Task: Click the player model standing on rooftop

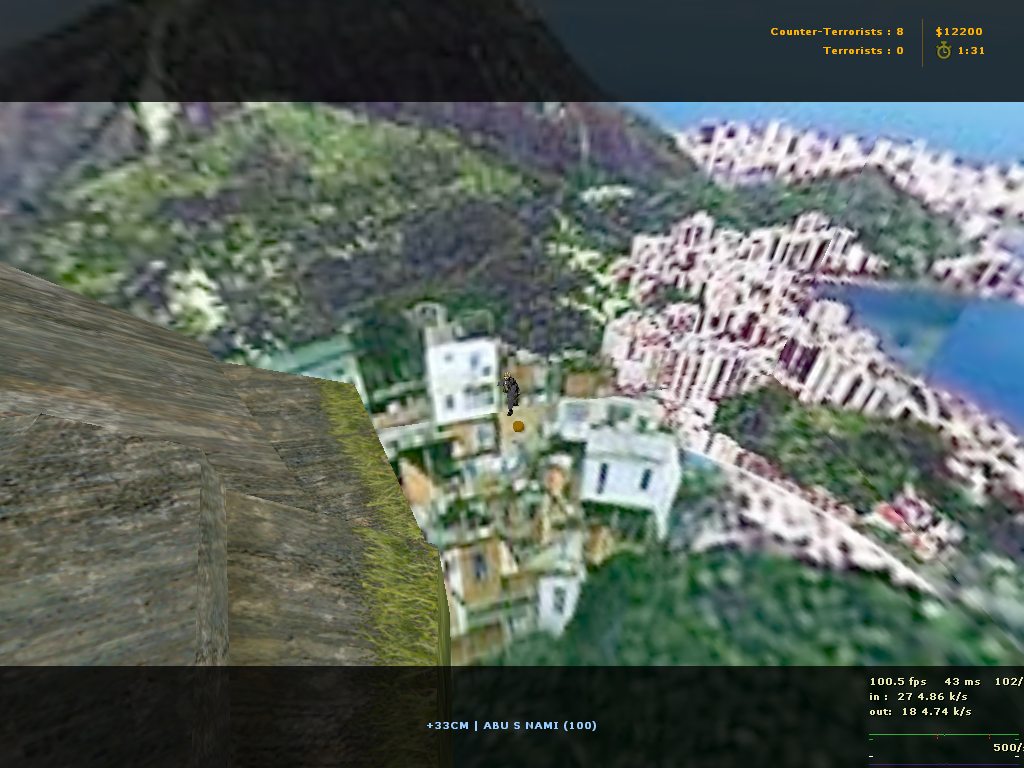Action: [509, 393]
